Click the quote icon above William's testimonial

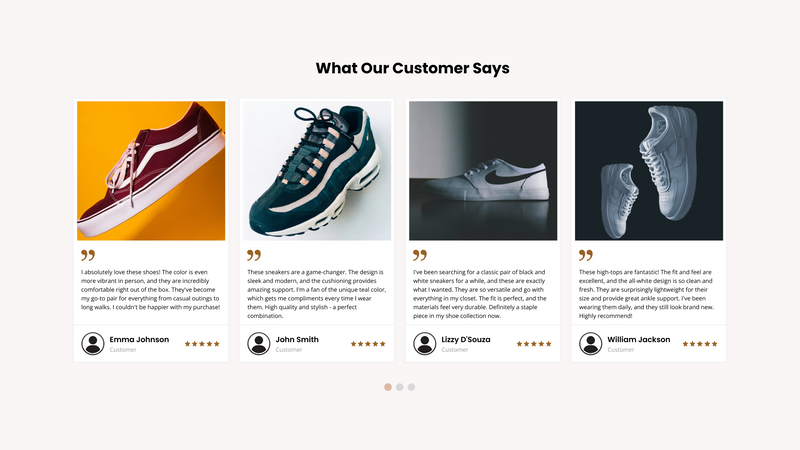pyautogui.click(x=586, y=256)
